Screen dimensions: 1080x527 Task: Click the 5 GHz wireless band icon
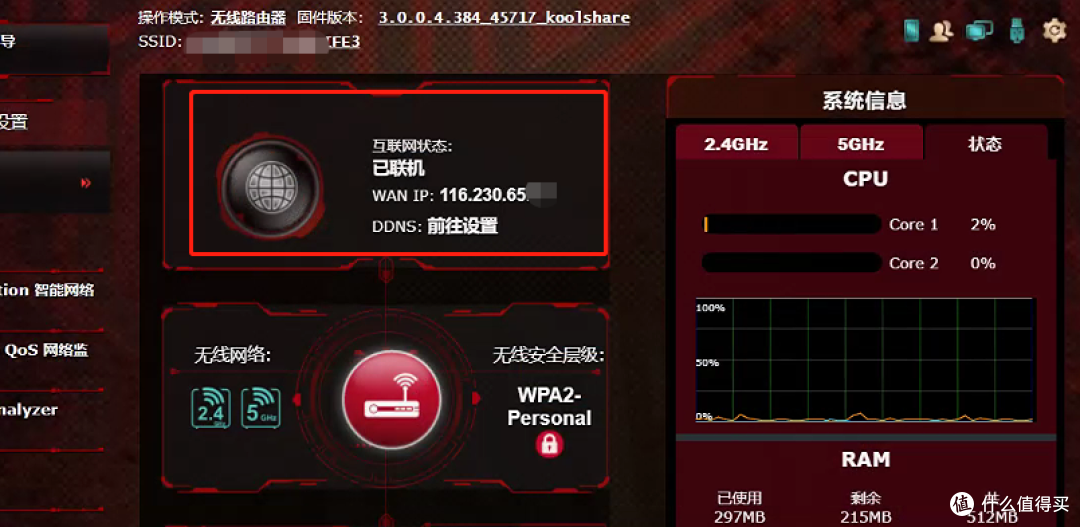pos(260,408)
